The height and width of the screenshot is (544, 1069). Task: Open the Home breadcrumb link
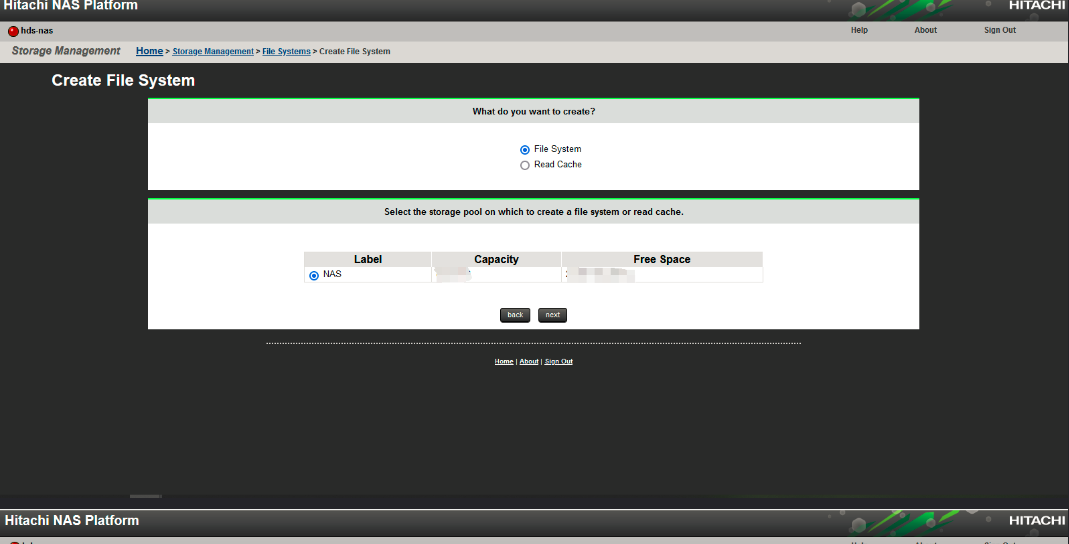[149, 51]
